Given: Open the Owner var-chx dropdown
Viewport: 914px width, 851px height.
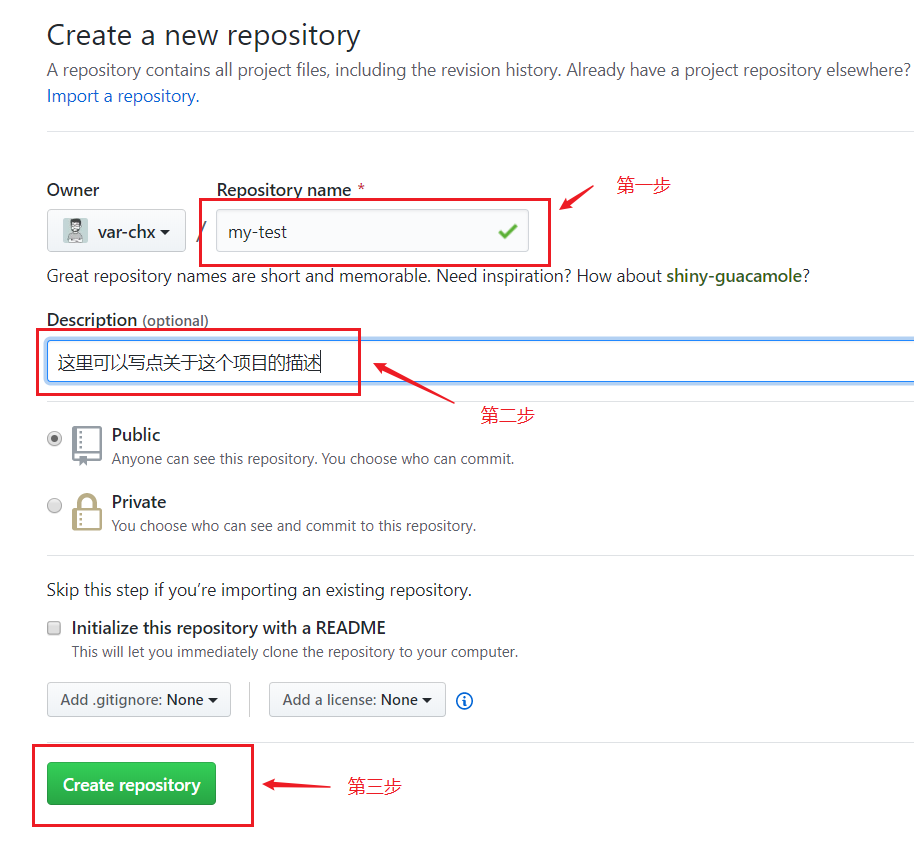Looking at the screenshot, I should coord(116,231).
